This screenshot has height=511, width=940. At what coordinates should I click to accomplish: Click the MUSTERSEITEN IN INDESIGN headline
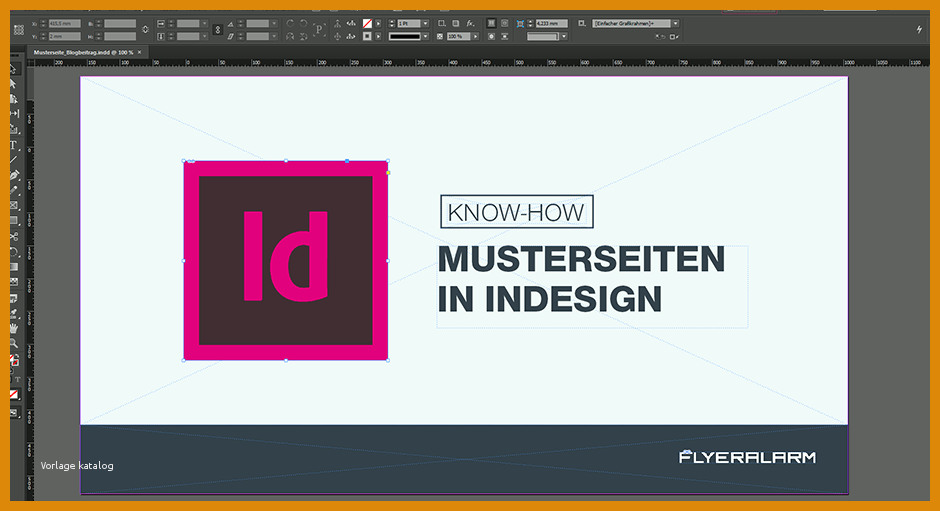581,278
